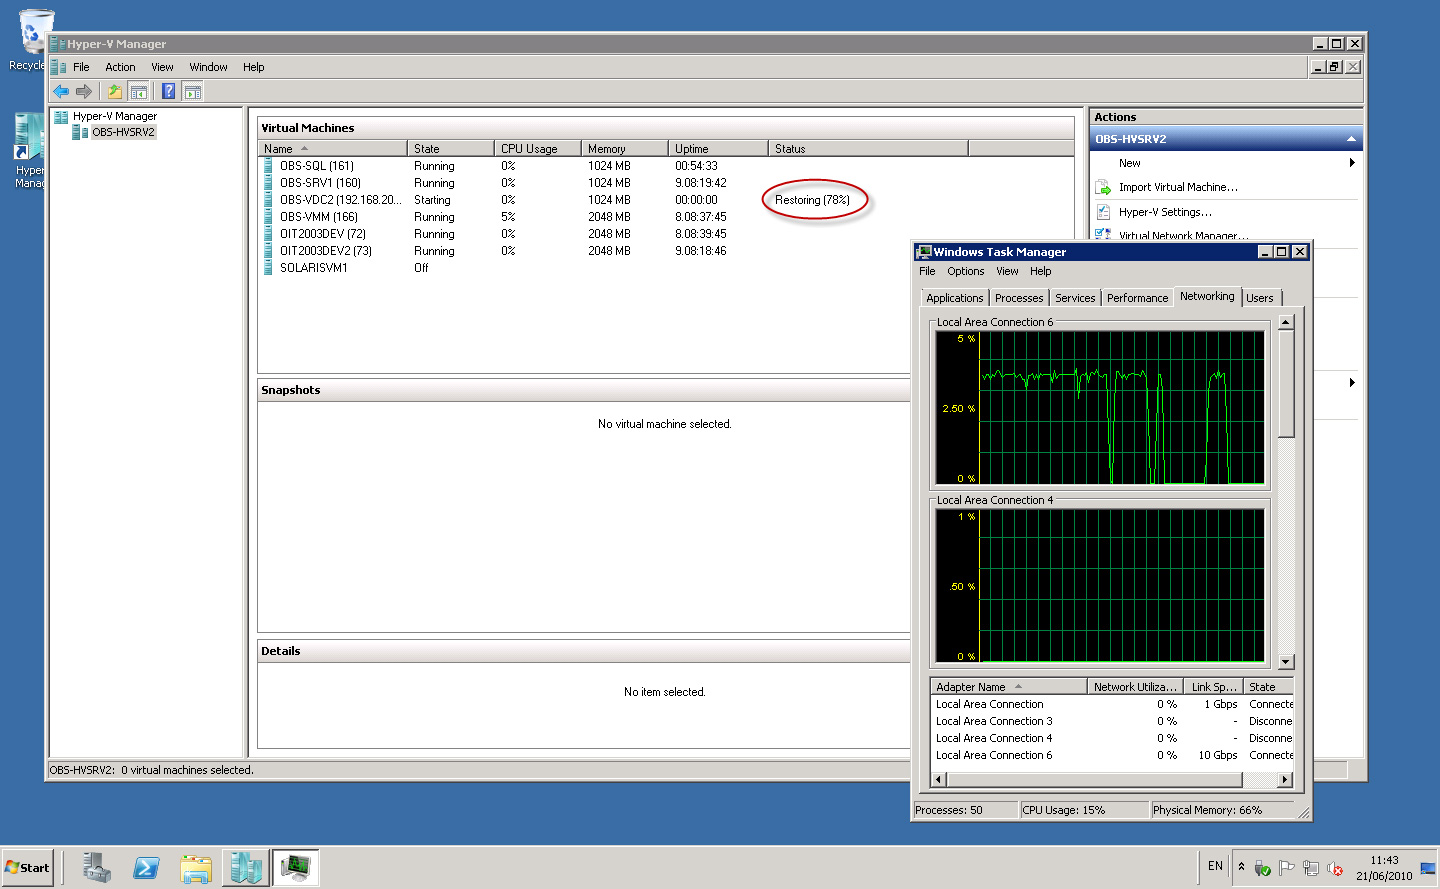This screenshot has height=889, width=1440.
Task: Click the Hyper-V Settings icon in Actions pane
Action: (x=1105, y=211)
